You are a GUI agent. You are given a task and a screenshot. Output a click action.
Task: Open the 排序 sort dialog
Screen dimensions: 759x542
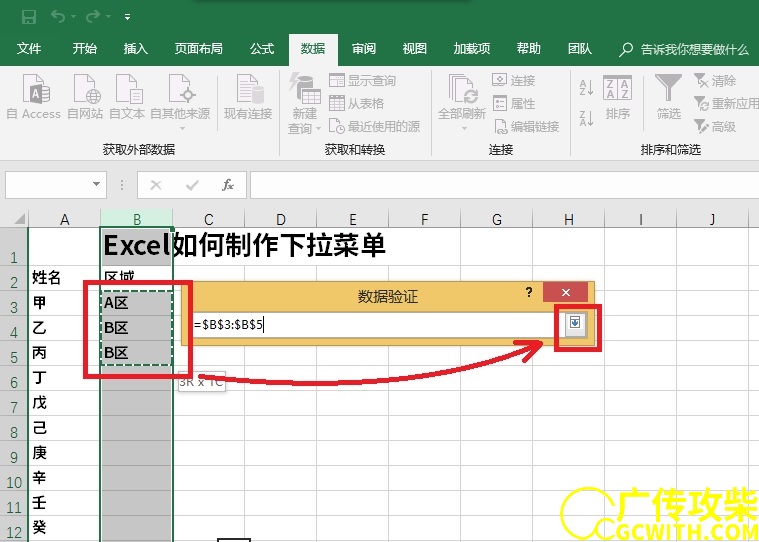point(618,97)
